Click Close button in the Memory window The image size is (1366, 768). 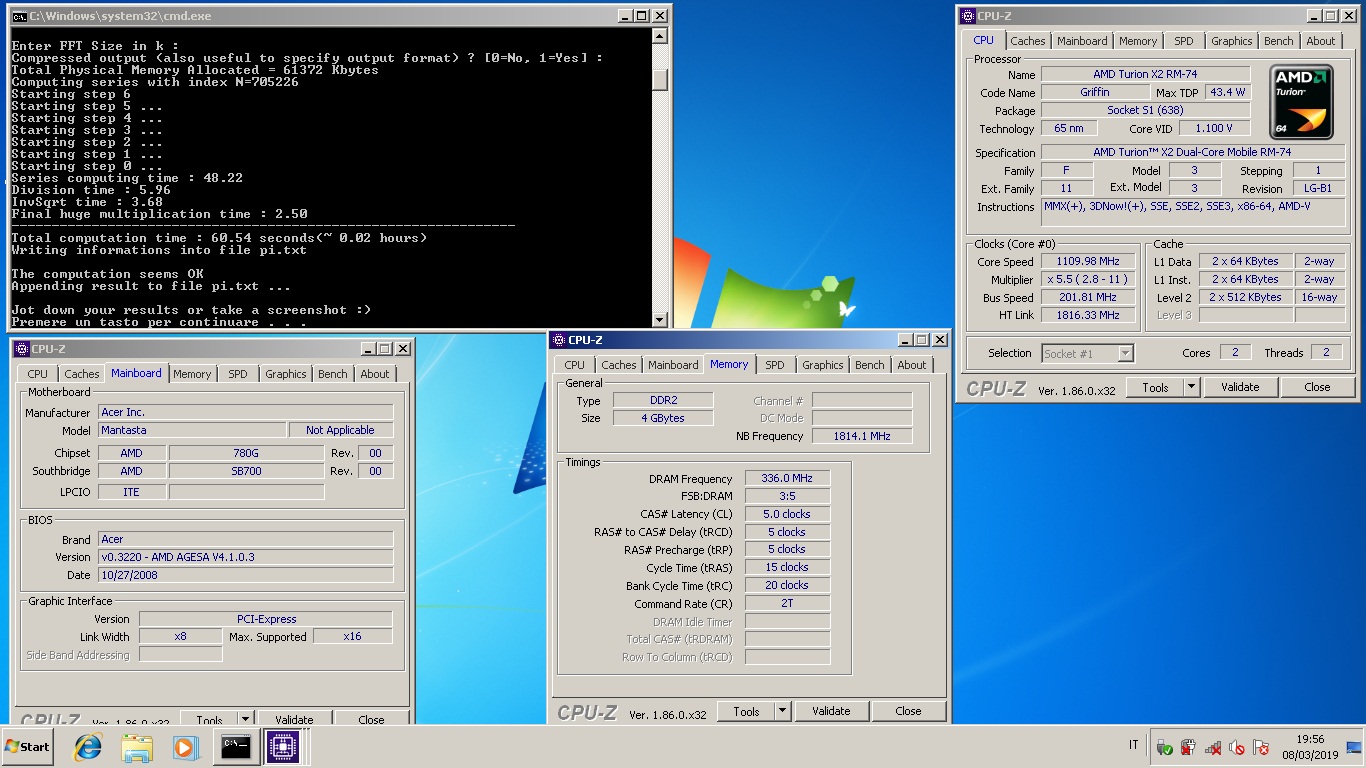click(908, 711)
